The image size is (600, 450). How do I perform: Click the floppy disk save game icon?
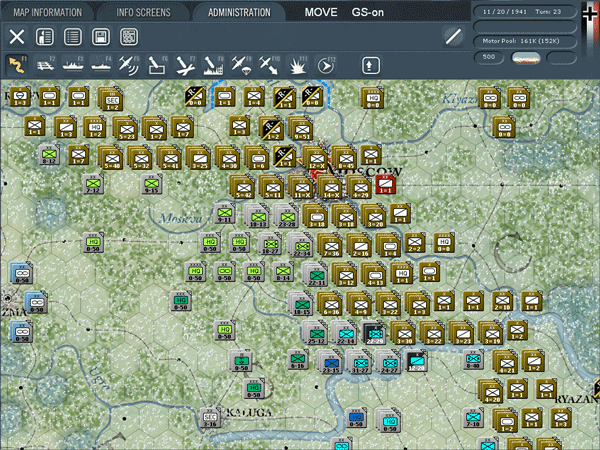[101, 37]
